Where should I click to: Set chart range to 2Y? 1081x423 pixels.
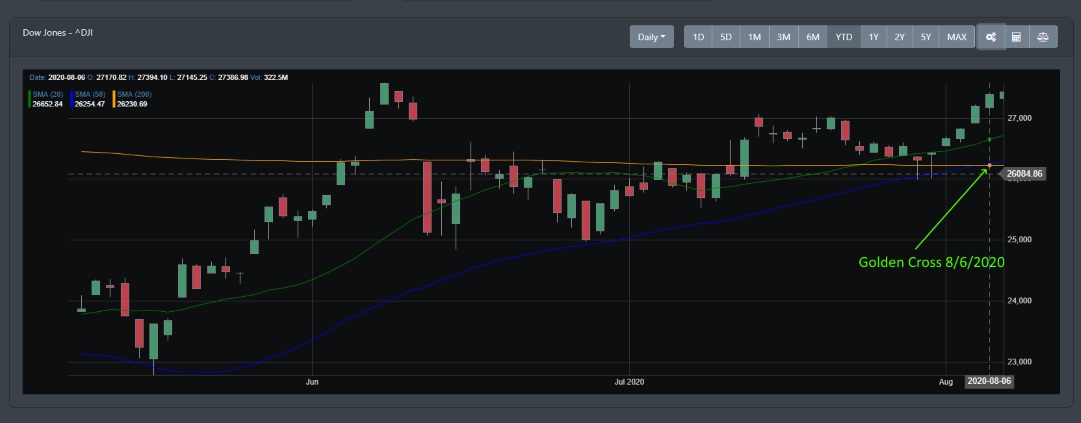900,37
